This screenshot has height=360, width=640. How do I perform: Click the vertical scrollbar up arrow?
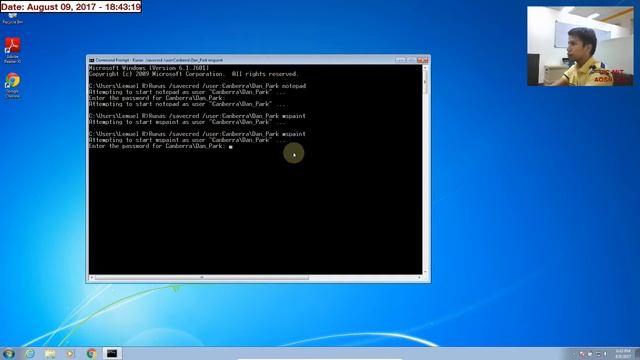[x=425, y=68]
